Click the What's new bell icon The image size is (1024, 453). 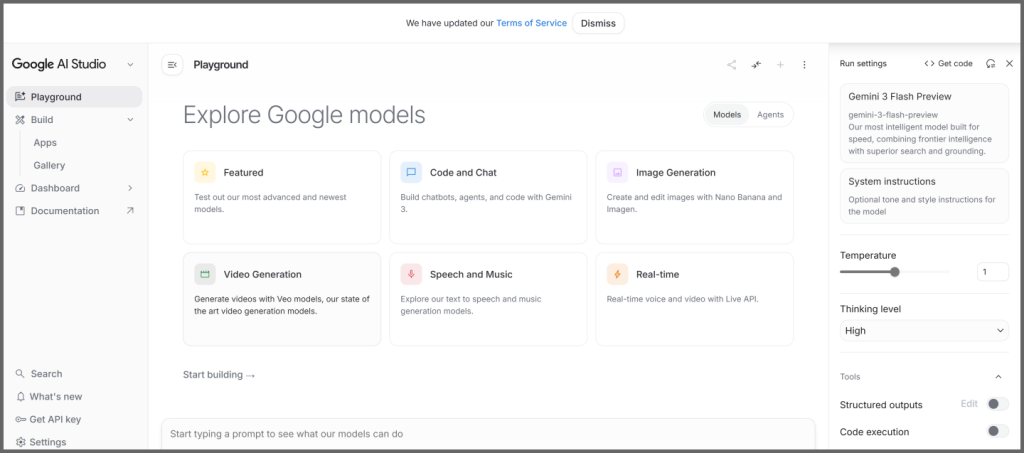(20, 396)
